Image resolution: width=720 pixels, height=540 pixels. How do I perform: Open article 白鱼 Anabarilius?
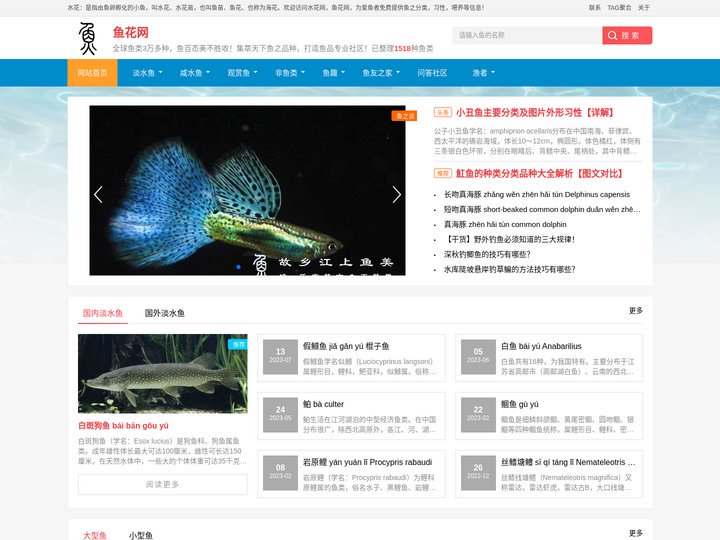(541, 346)
